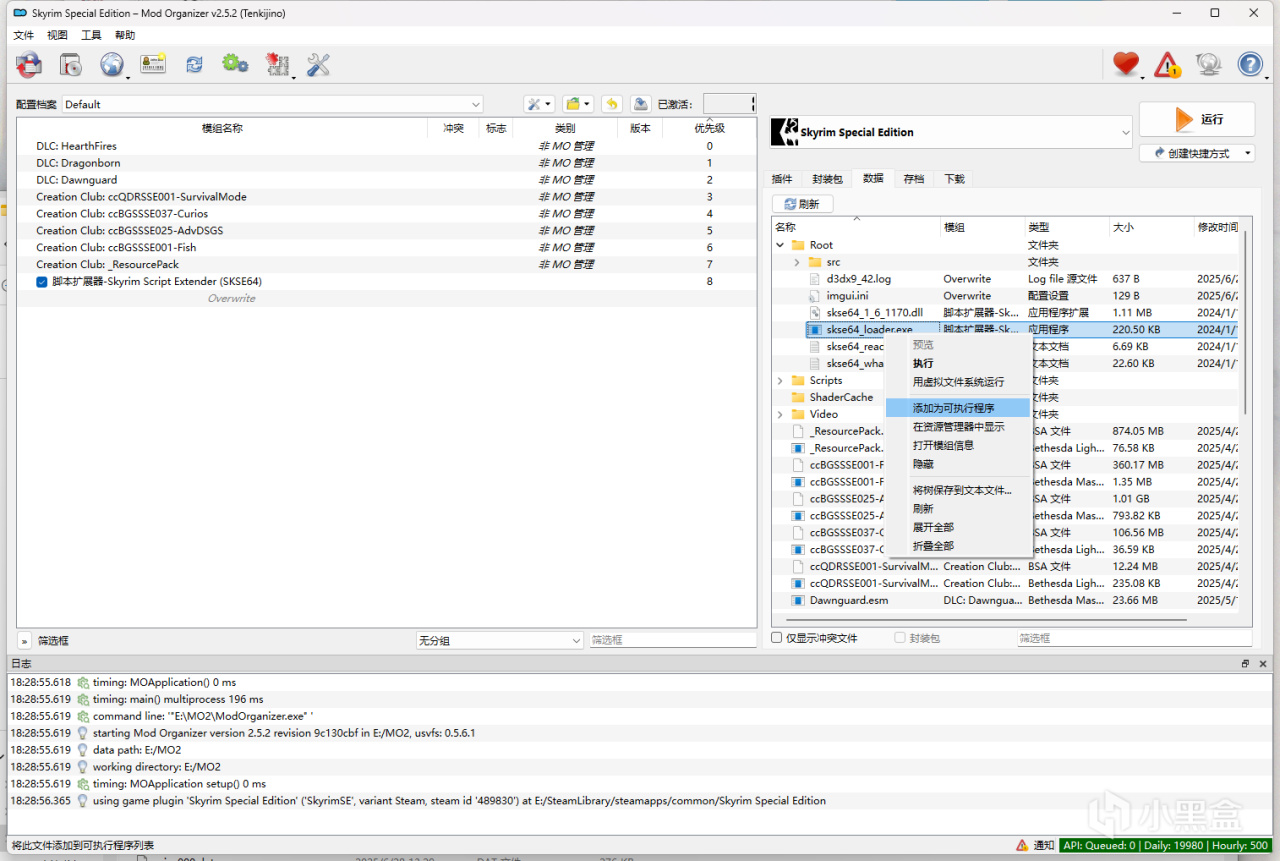Click the refresh arrows icon in main toolbar
The width and height of the screenshot is (1280, 861).
coord(194,65)
